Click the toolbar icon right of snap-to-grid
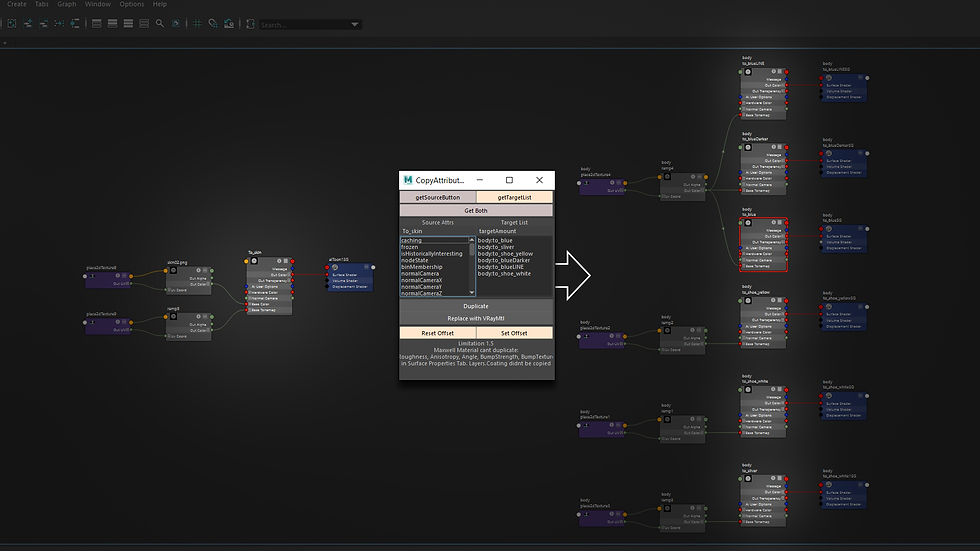Screen dimensions: 980x551 (229, 24)
